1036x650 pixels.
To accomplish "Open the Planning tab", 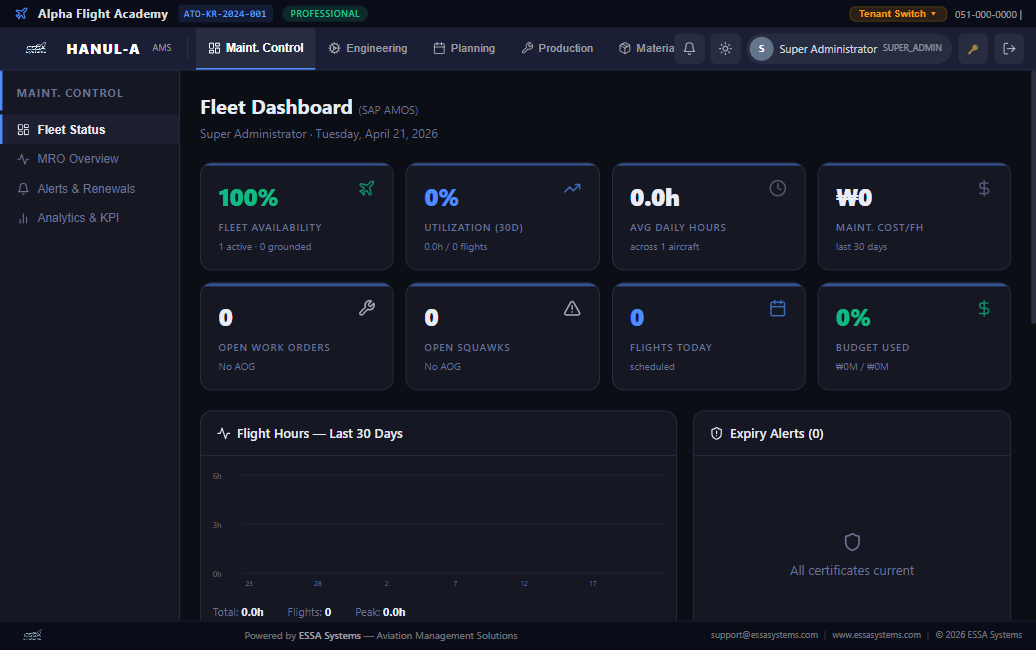I will click(x=464, y=48).
